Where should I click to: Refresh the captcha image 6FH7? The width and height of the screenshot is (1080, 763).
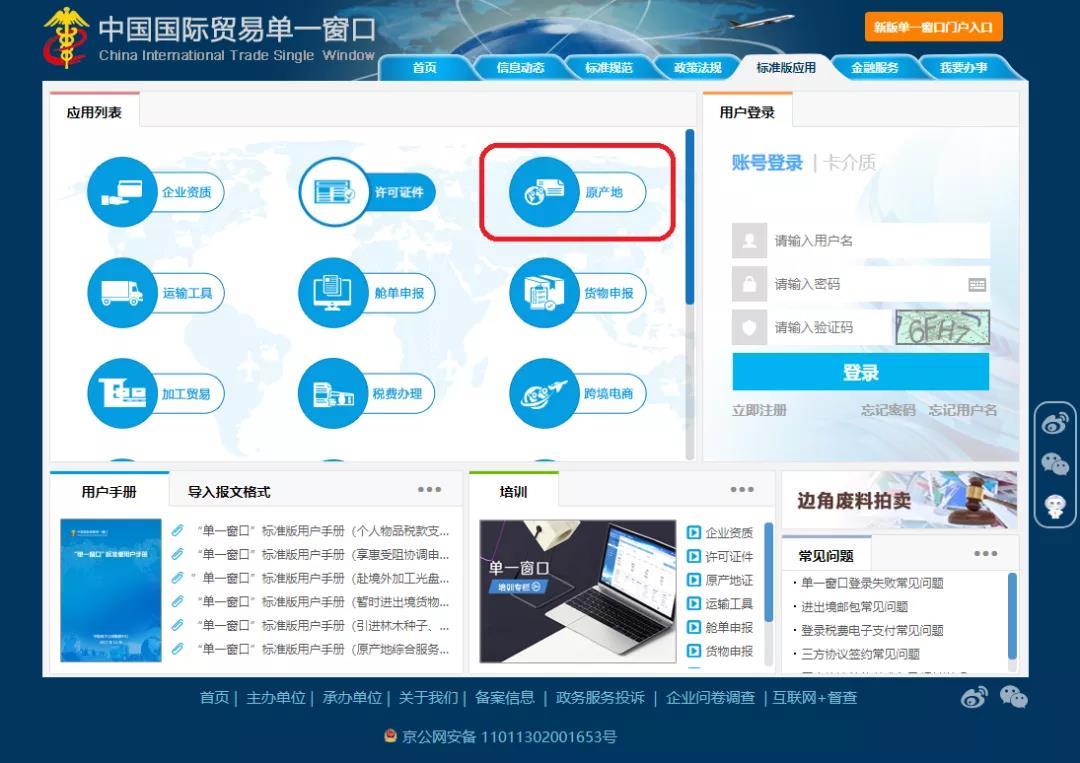point(942,328)
